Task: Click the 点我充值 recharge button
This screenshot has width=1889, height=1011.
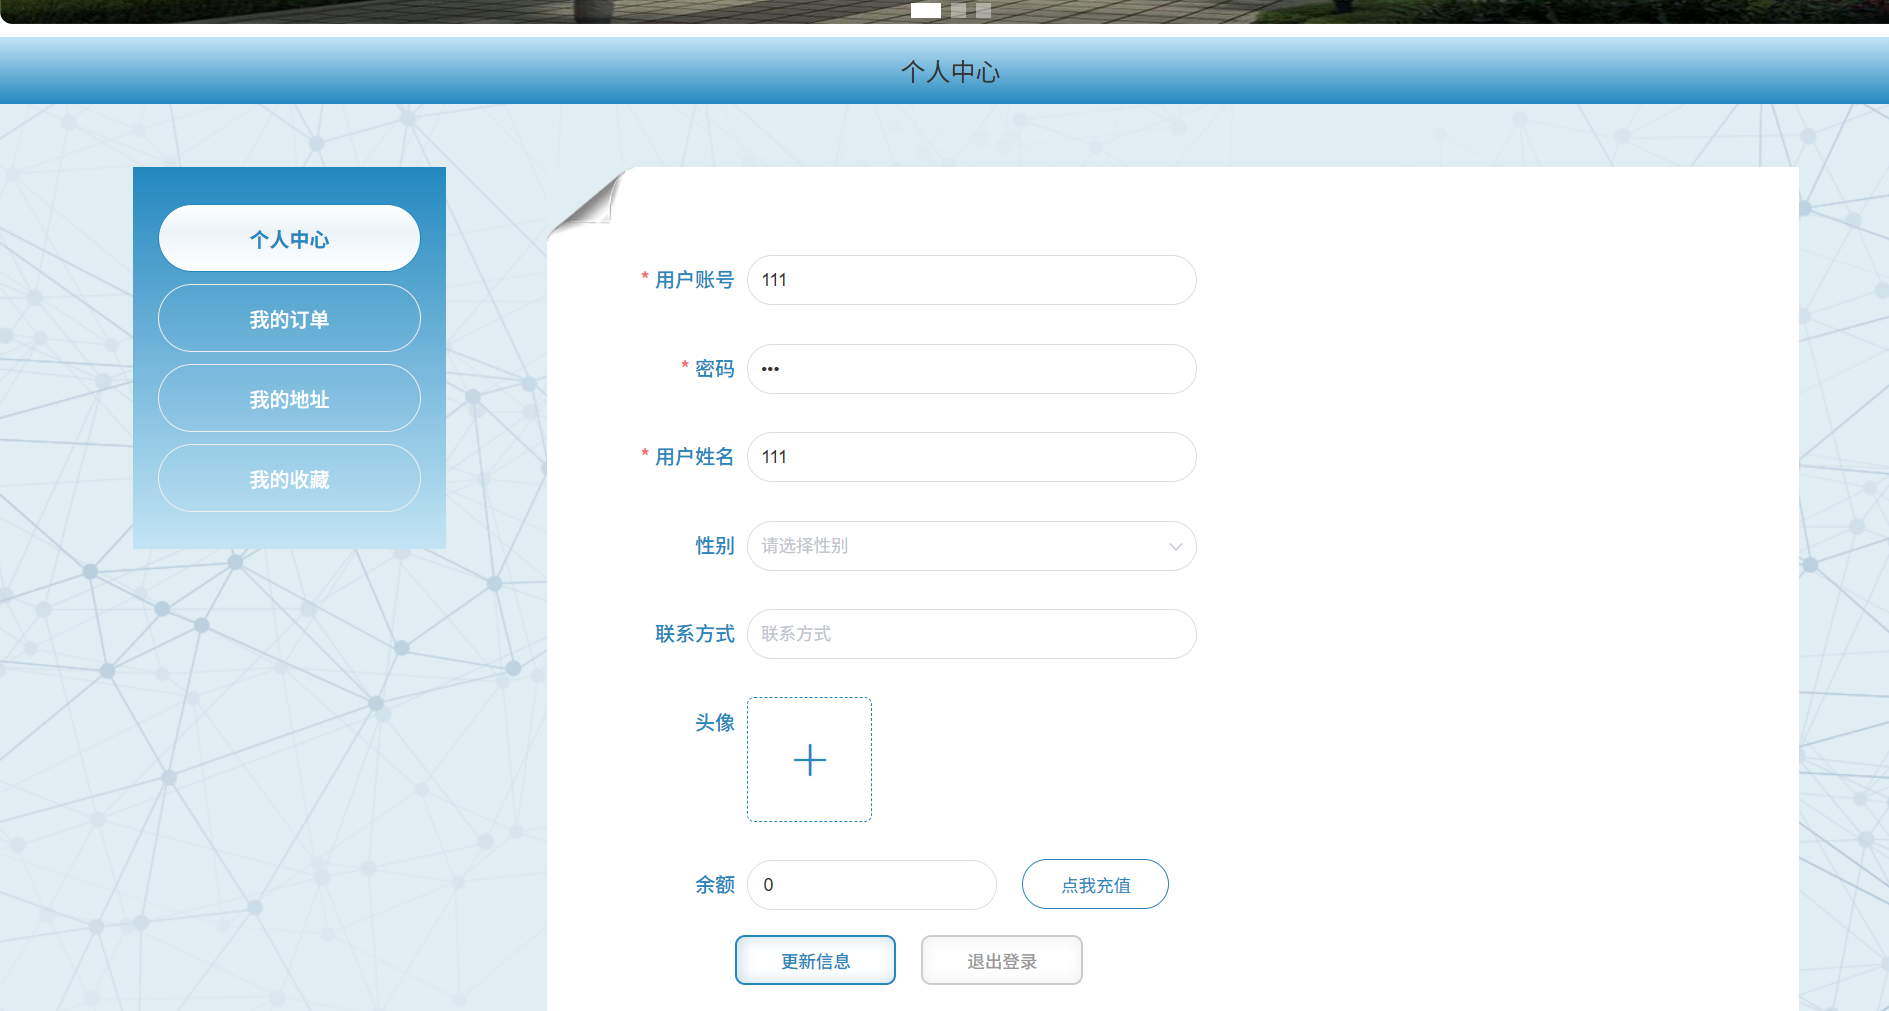Action: point(1094,884)
